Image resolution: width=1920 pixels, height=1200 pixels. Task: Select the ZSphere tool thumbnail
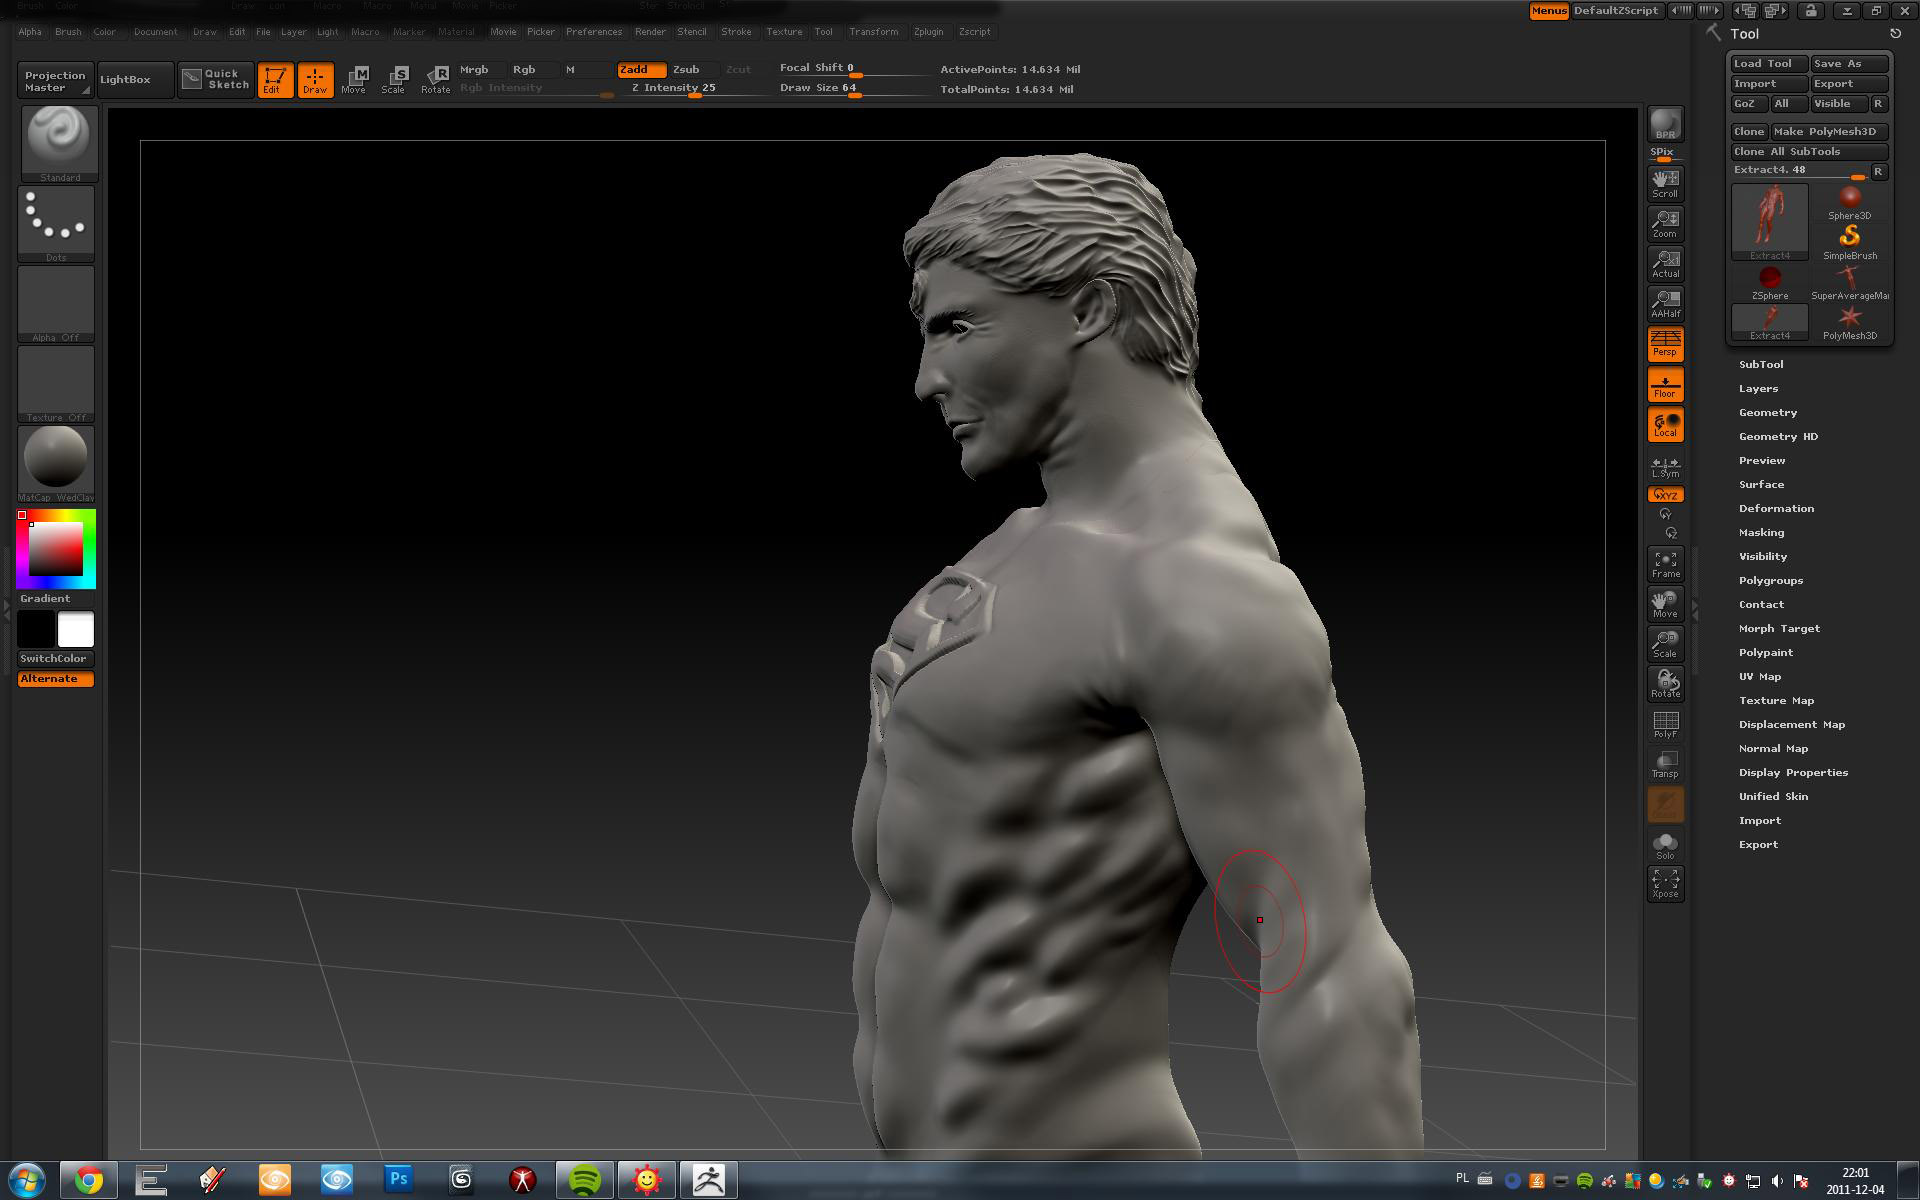click(x=1770, y=282)
